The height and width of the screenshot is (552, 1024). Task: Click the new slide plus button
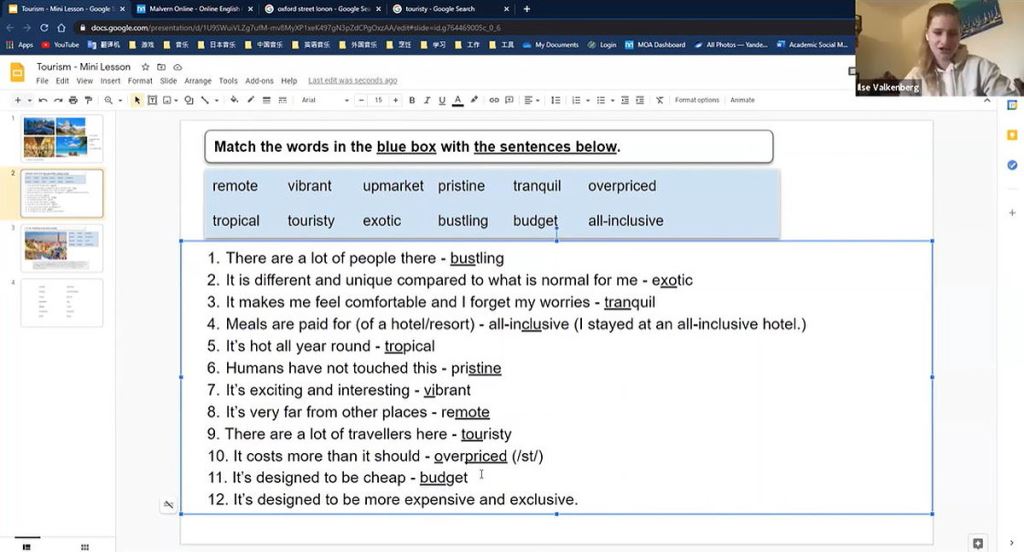tap(18, 100)
